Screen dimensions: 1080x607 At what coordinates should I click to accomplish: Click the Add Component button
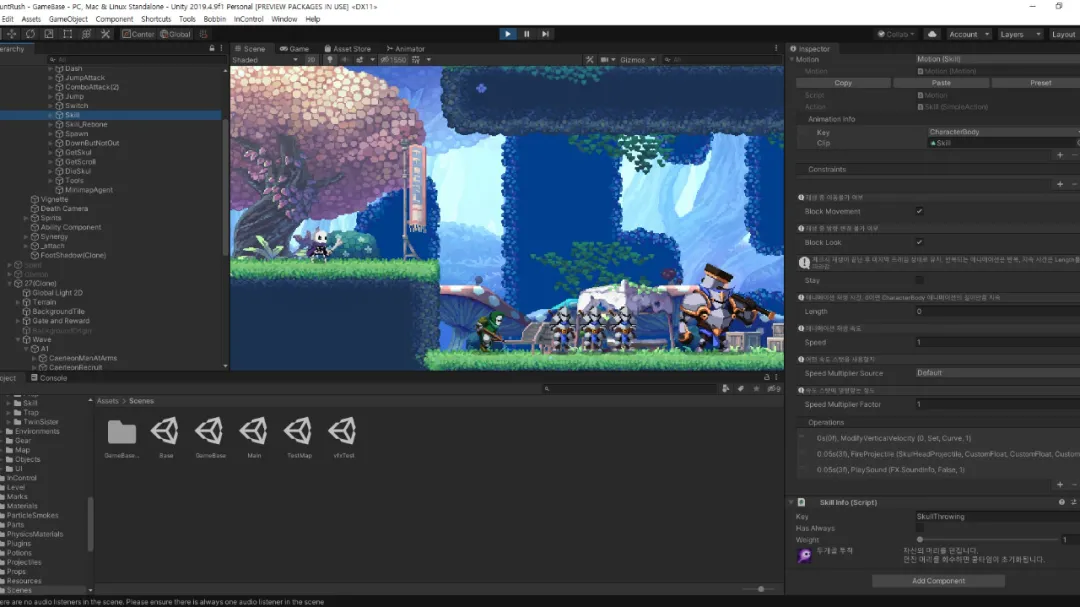938,581
